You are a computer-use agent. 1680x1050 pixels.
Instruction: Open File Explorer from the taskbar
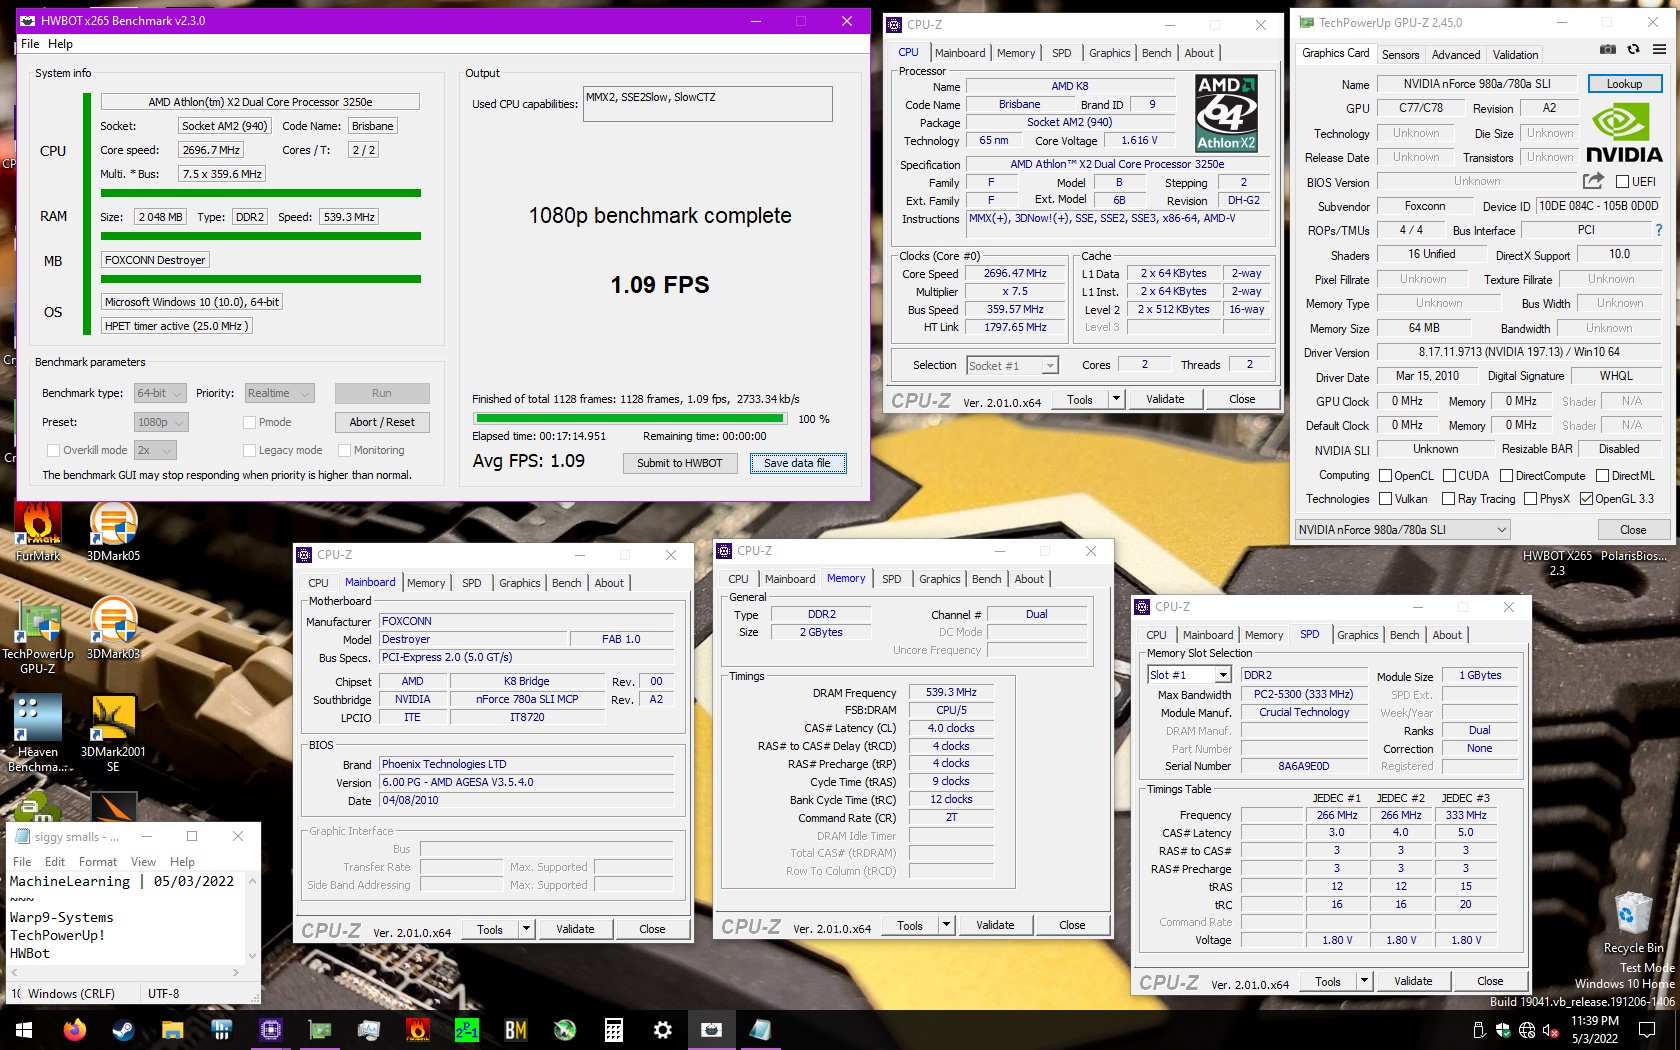(x=173, y=1030)
